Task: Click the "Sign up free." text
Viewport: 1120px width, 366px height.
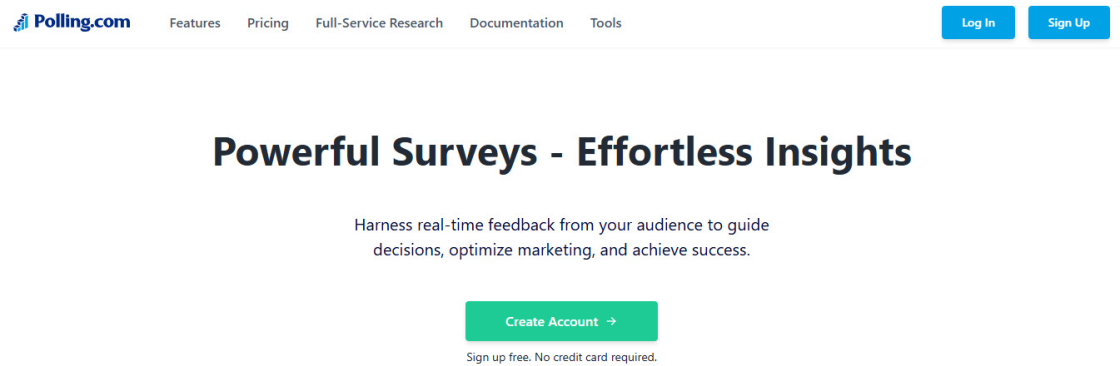Action: pos(497,356)
